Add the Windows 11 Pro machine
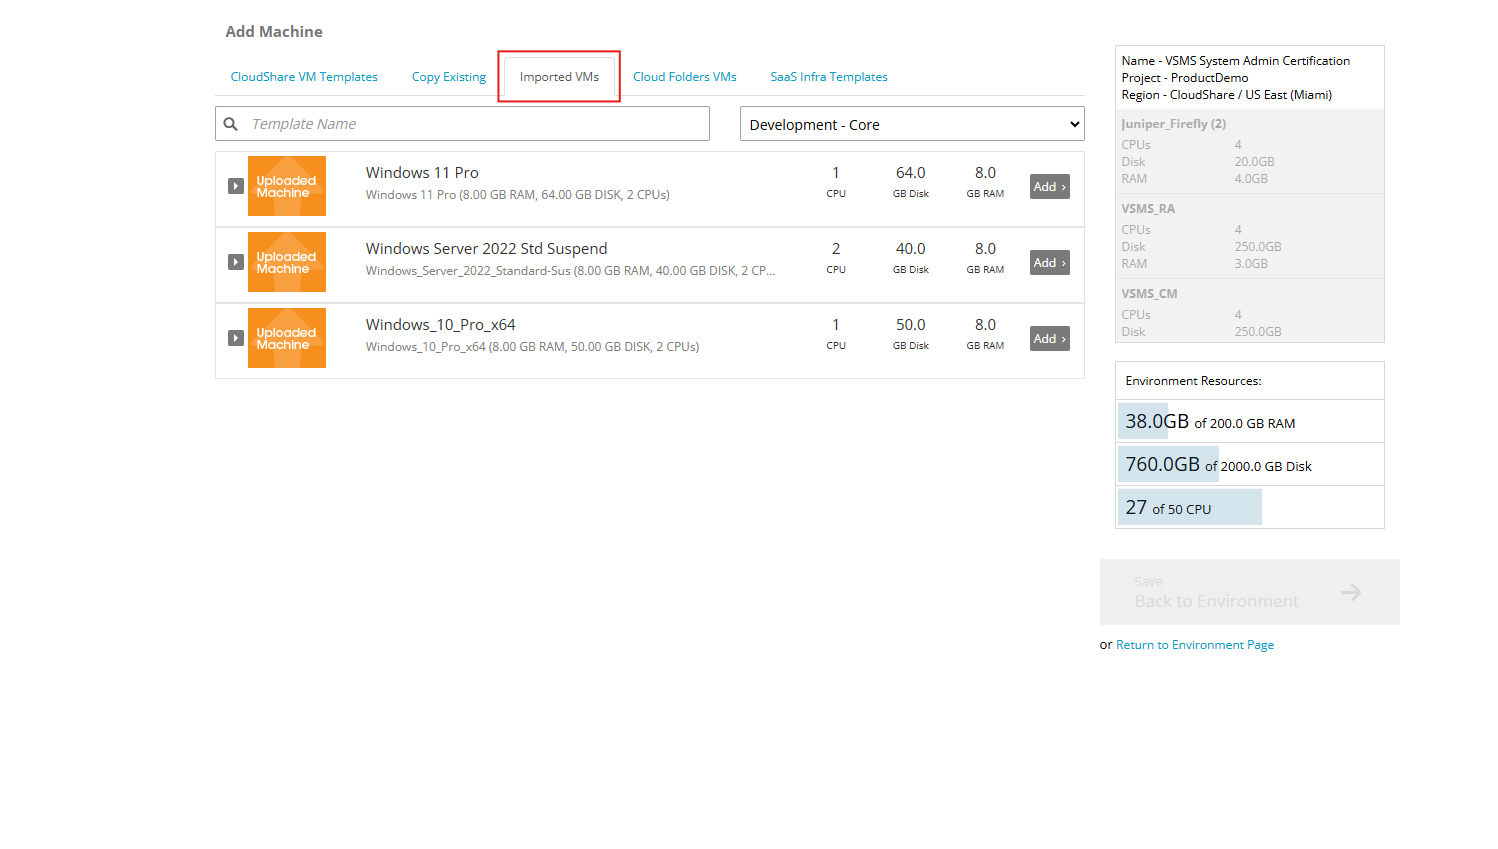This screenshot has width=1498, height=849. tap(1049, 186)
